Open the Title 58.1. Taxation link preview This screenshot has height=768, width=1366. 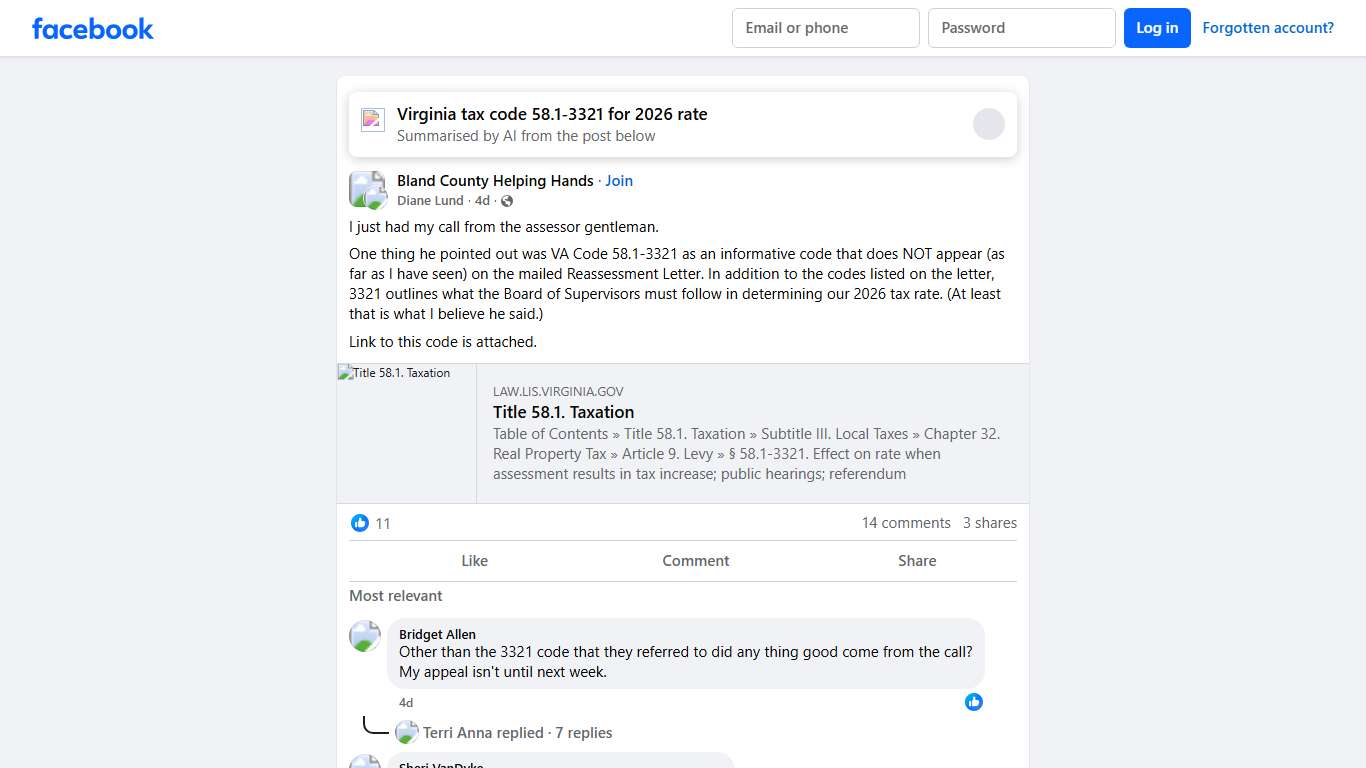[563, 412]
